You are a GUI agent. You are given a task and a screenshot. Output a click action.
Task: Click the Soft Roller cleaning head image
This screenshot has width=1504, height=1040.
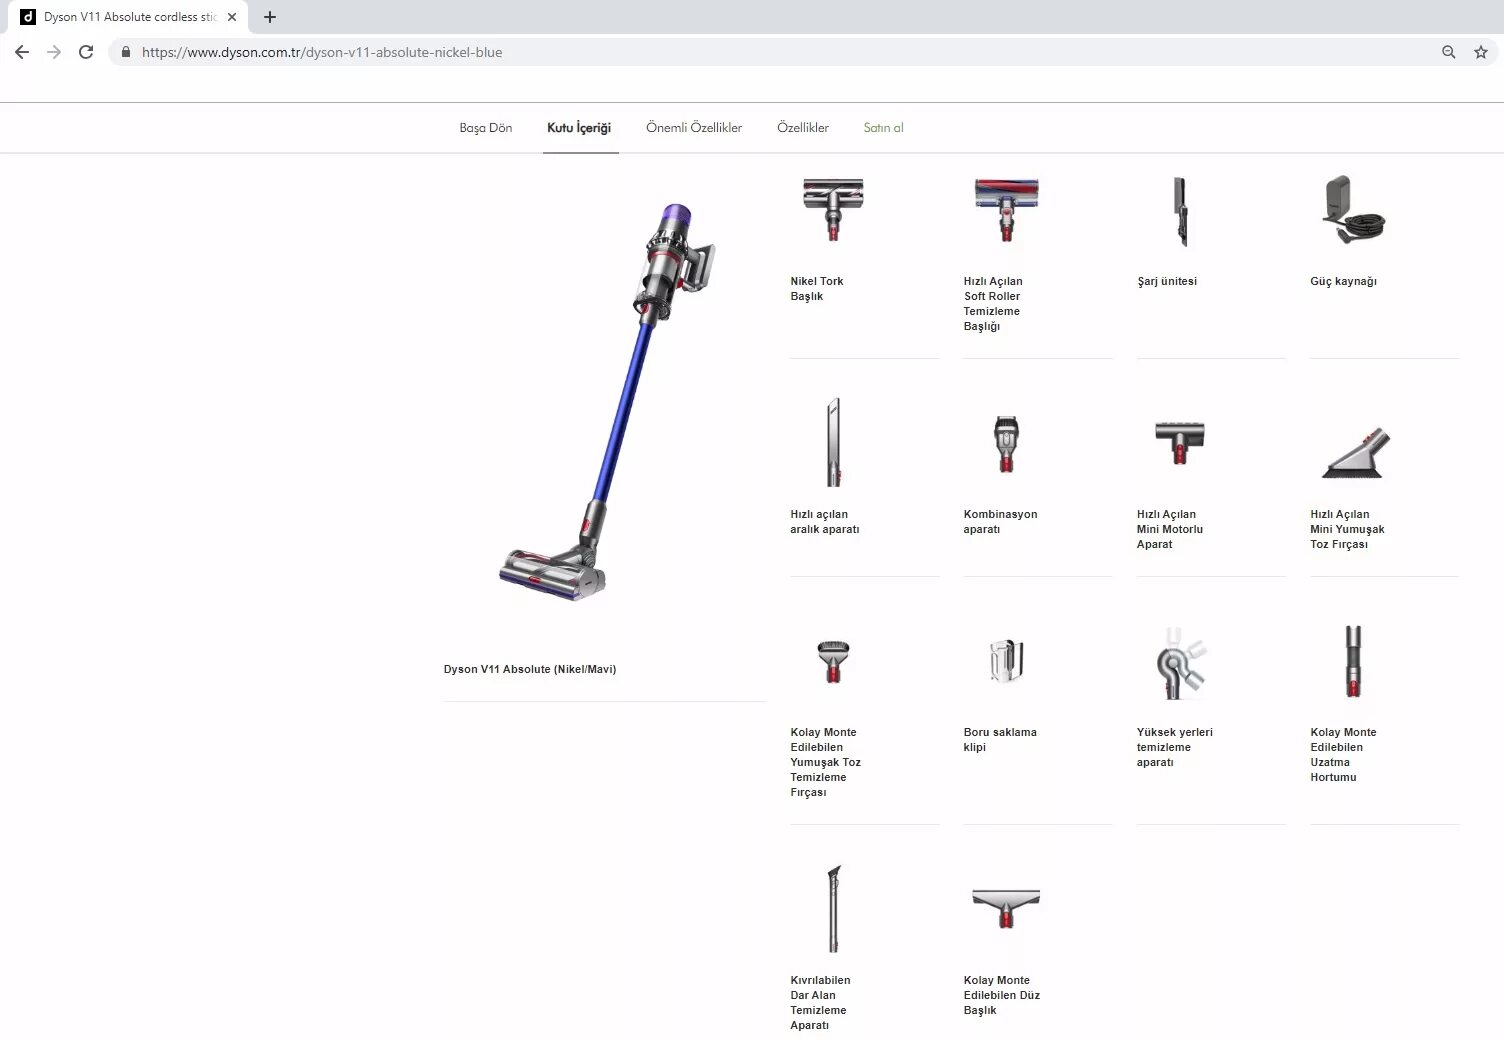[x=1006, y=210]
